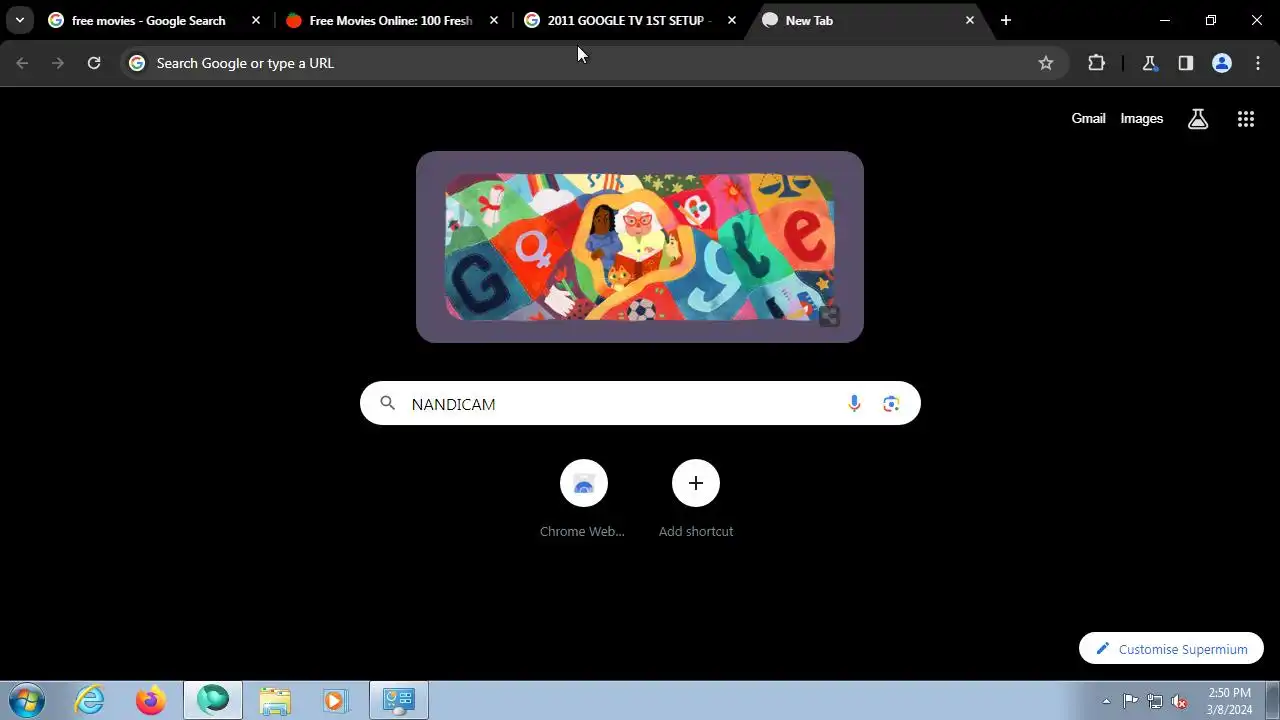
Task: Click the magnifier icon in search box
Action: (388, 403)
